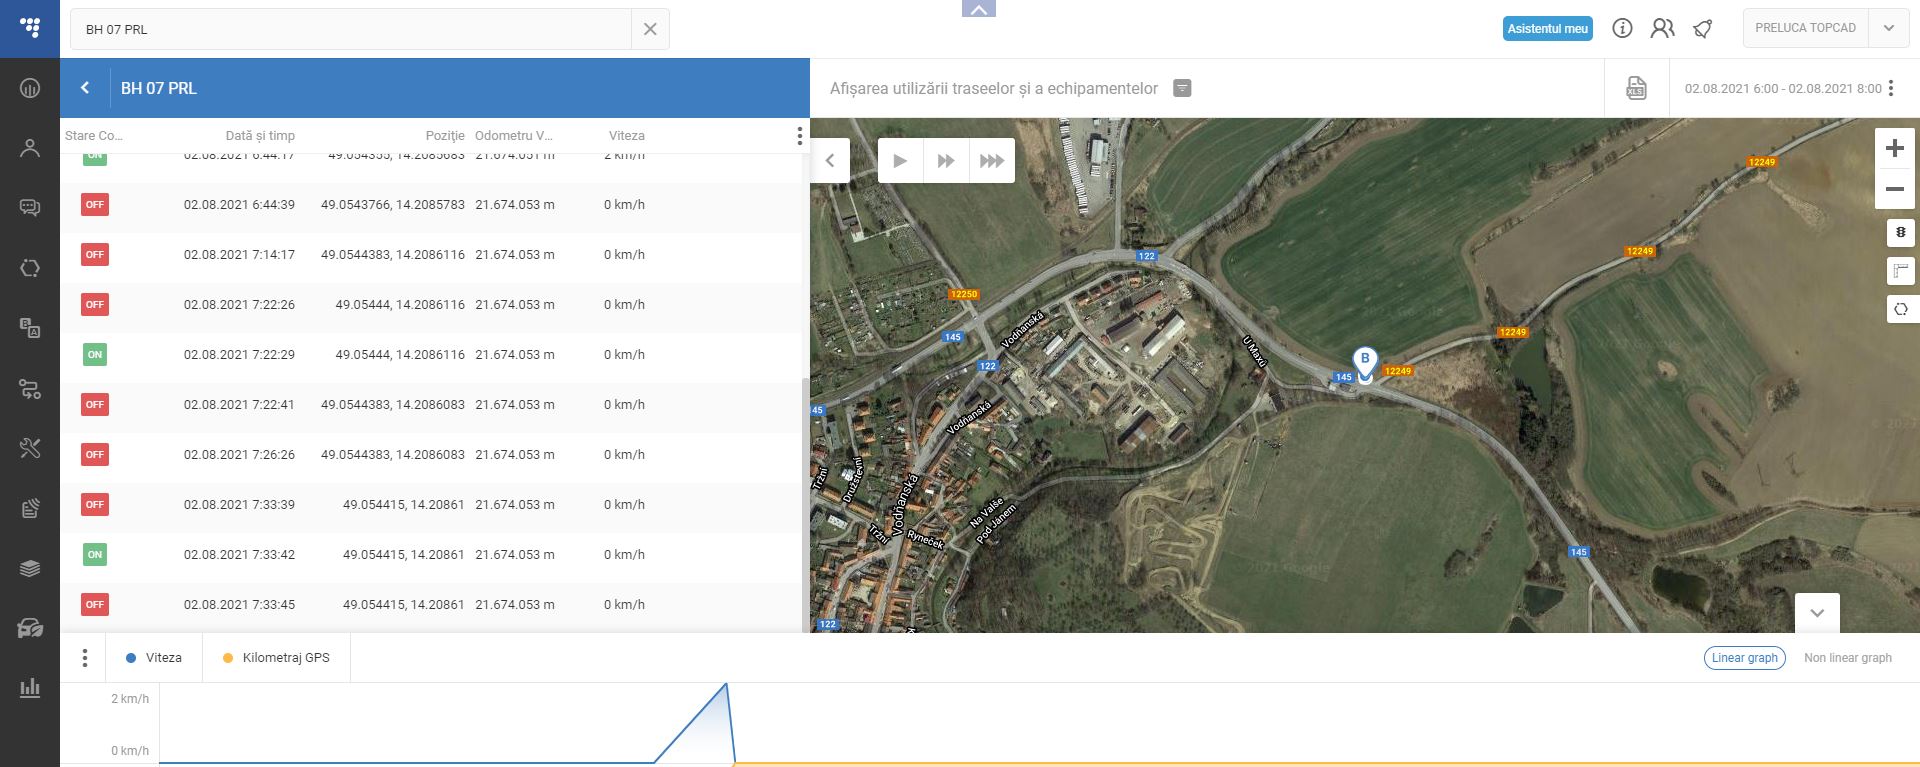Zoom in on the map

(1894, 149)
